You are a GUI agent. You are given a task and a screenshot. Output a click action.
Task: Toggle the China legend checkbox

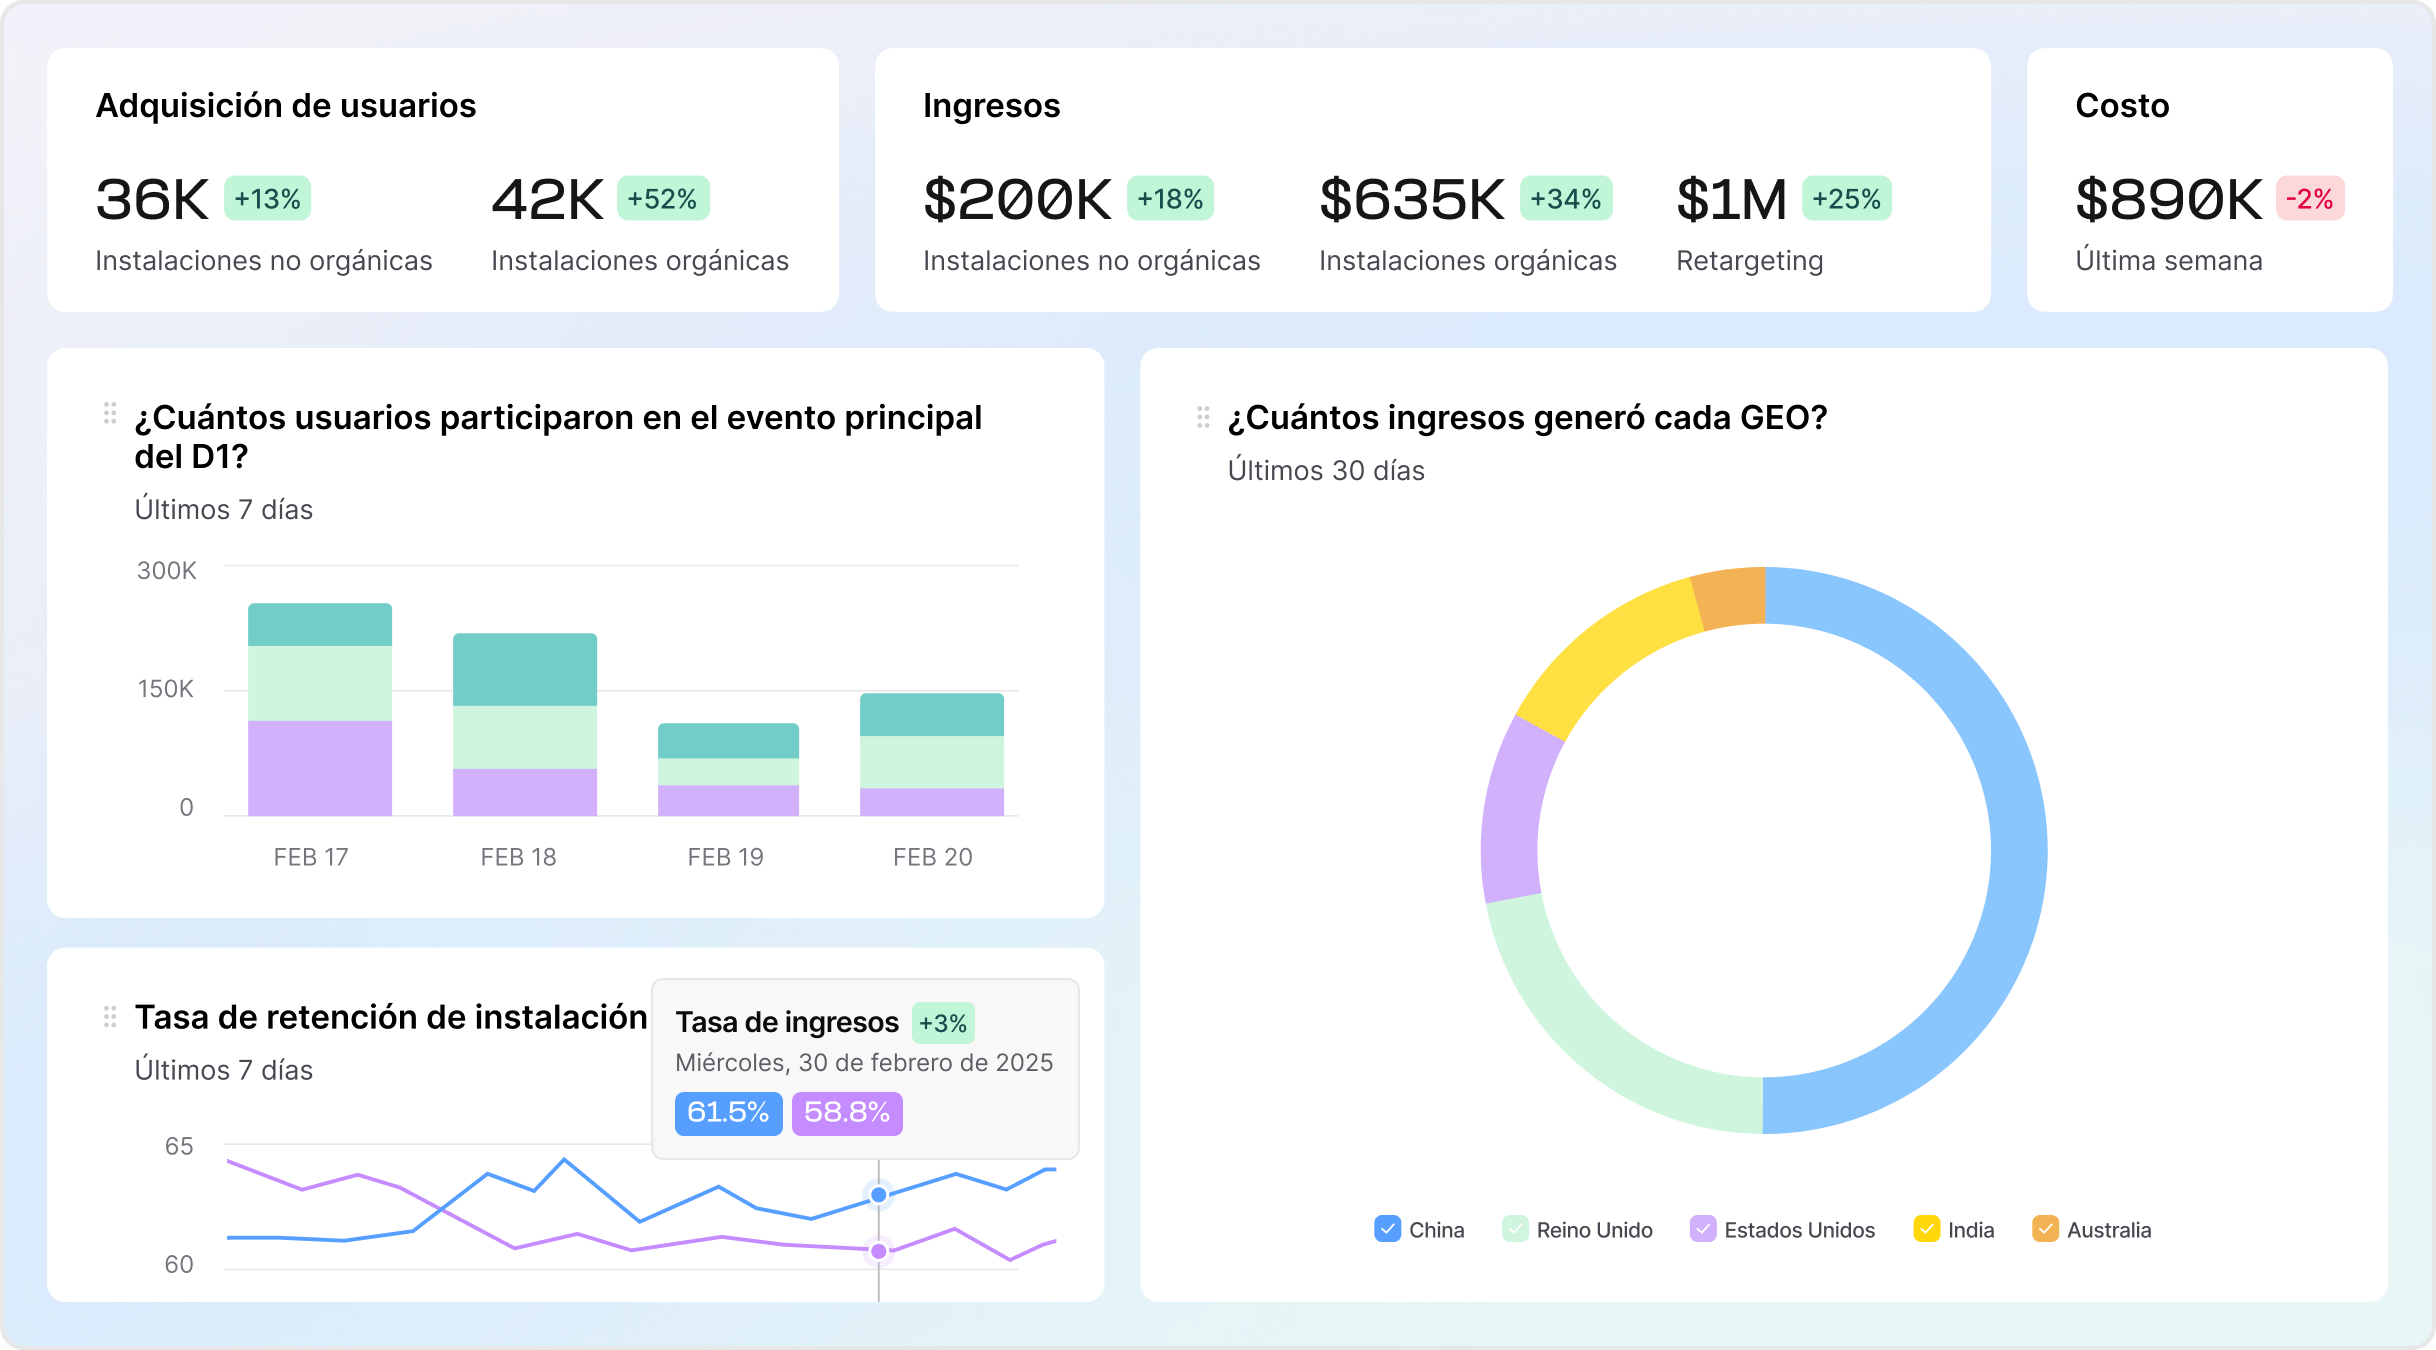1387,1229
